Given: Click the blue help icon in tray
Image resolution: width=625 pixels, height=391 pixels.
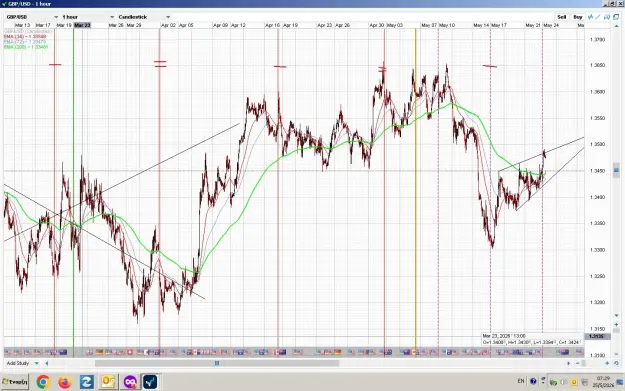Looking at the screenshot, I should 533,381.
